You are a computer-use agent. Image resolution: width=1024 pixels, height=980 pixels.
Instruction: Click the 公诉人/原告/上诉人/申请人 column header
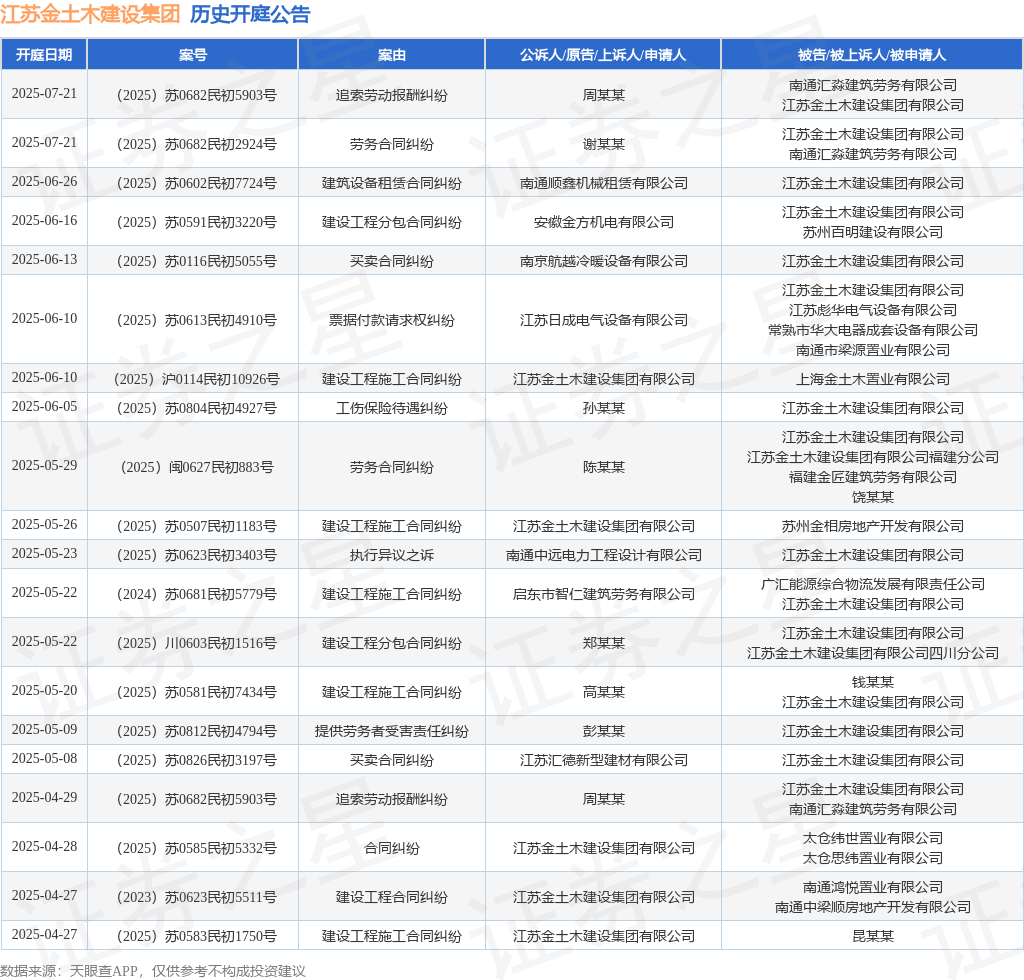point(603,55)
